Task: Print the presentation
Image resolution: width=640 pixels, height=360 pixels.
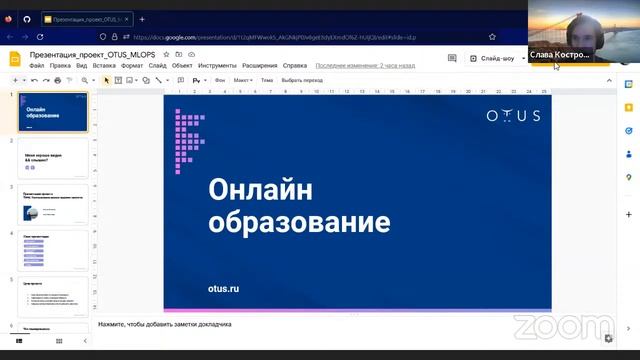Action: click(x=58, y=80)
